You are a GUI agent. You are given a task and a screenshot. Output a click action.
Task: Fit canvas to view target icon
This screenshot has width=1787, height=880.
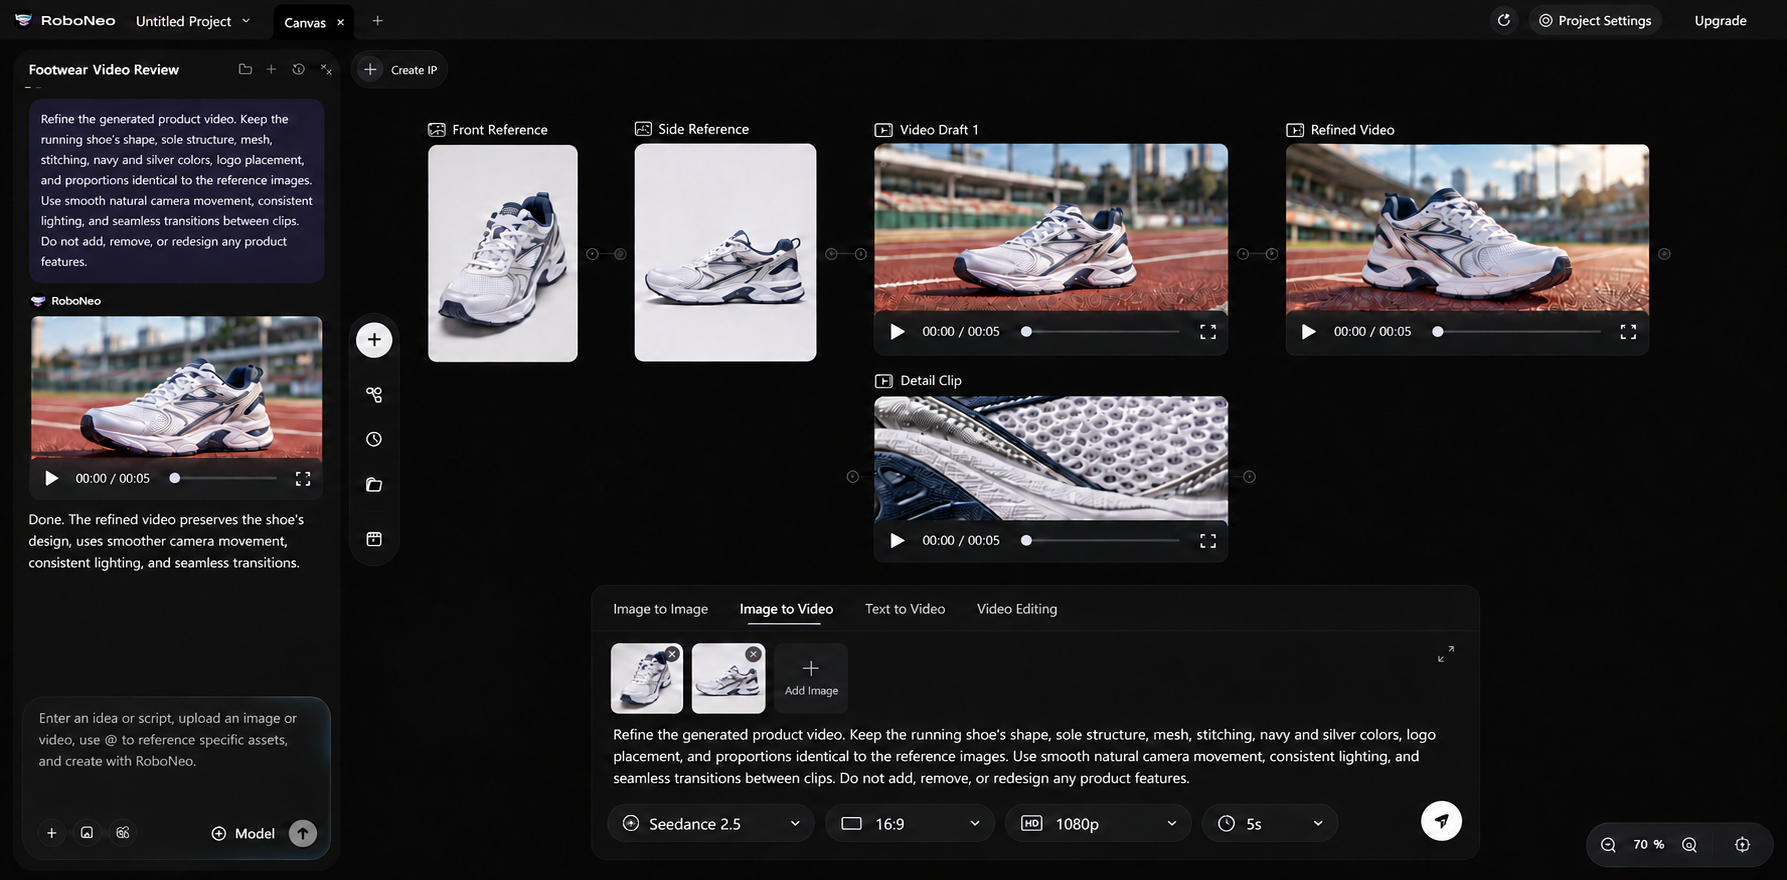click(1742, 845)
